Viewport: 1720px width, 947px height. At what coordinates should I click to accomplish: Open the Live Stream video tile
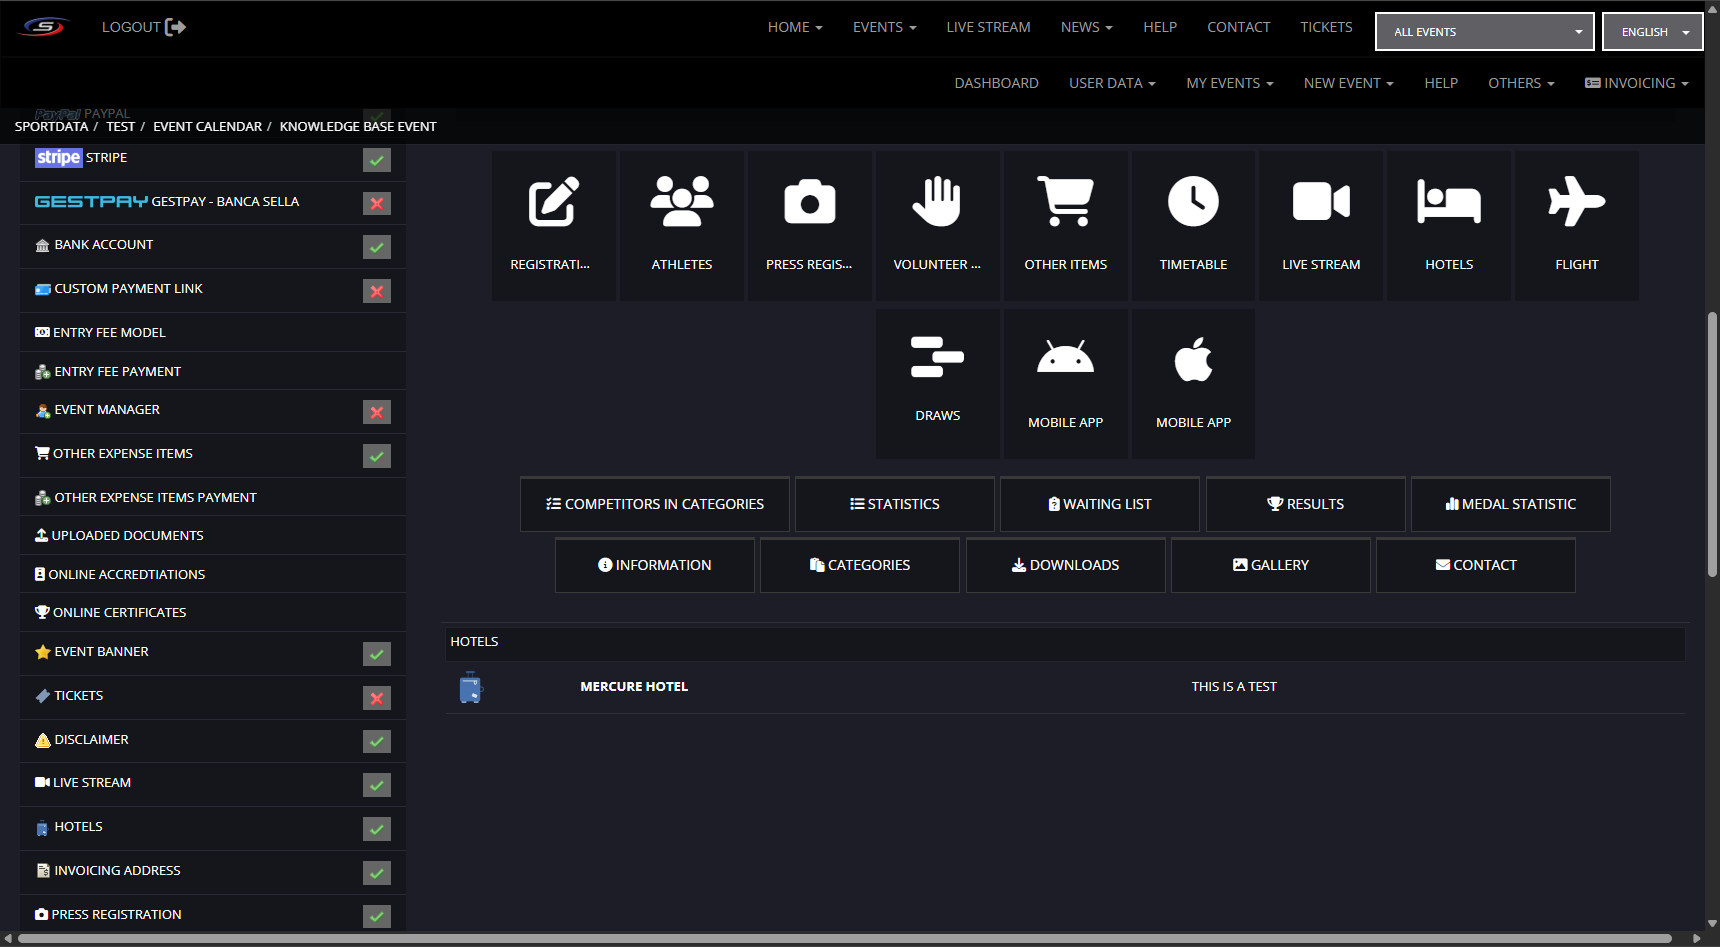1321,226
